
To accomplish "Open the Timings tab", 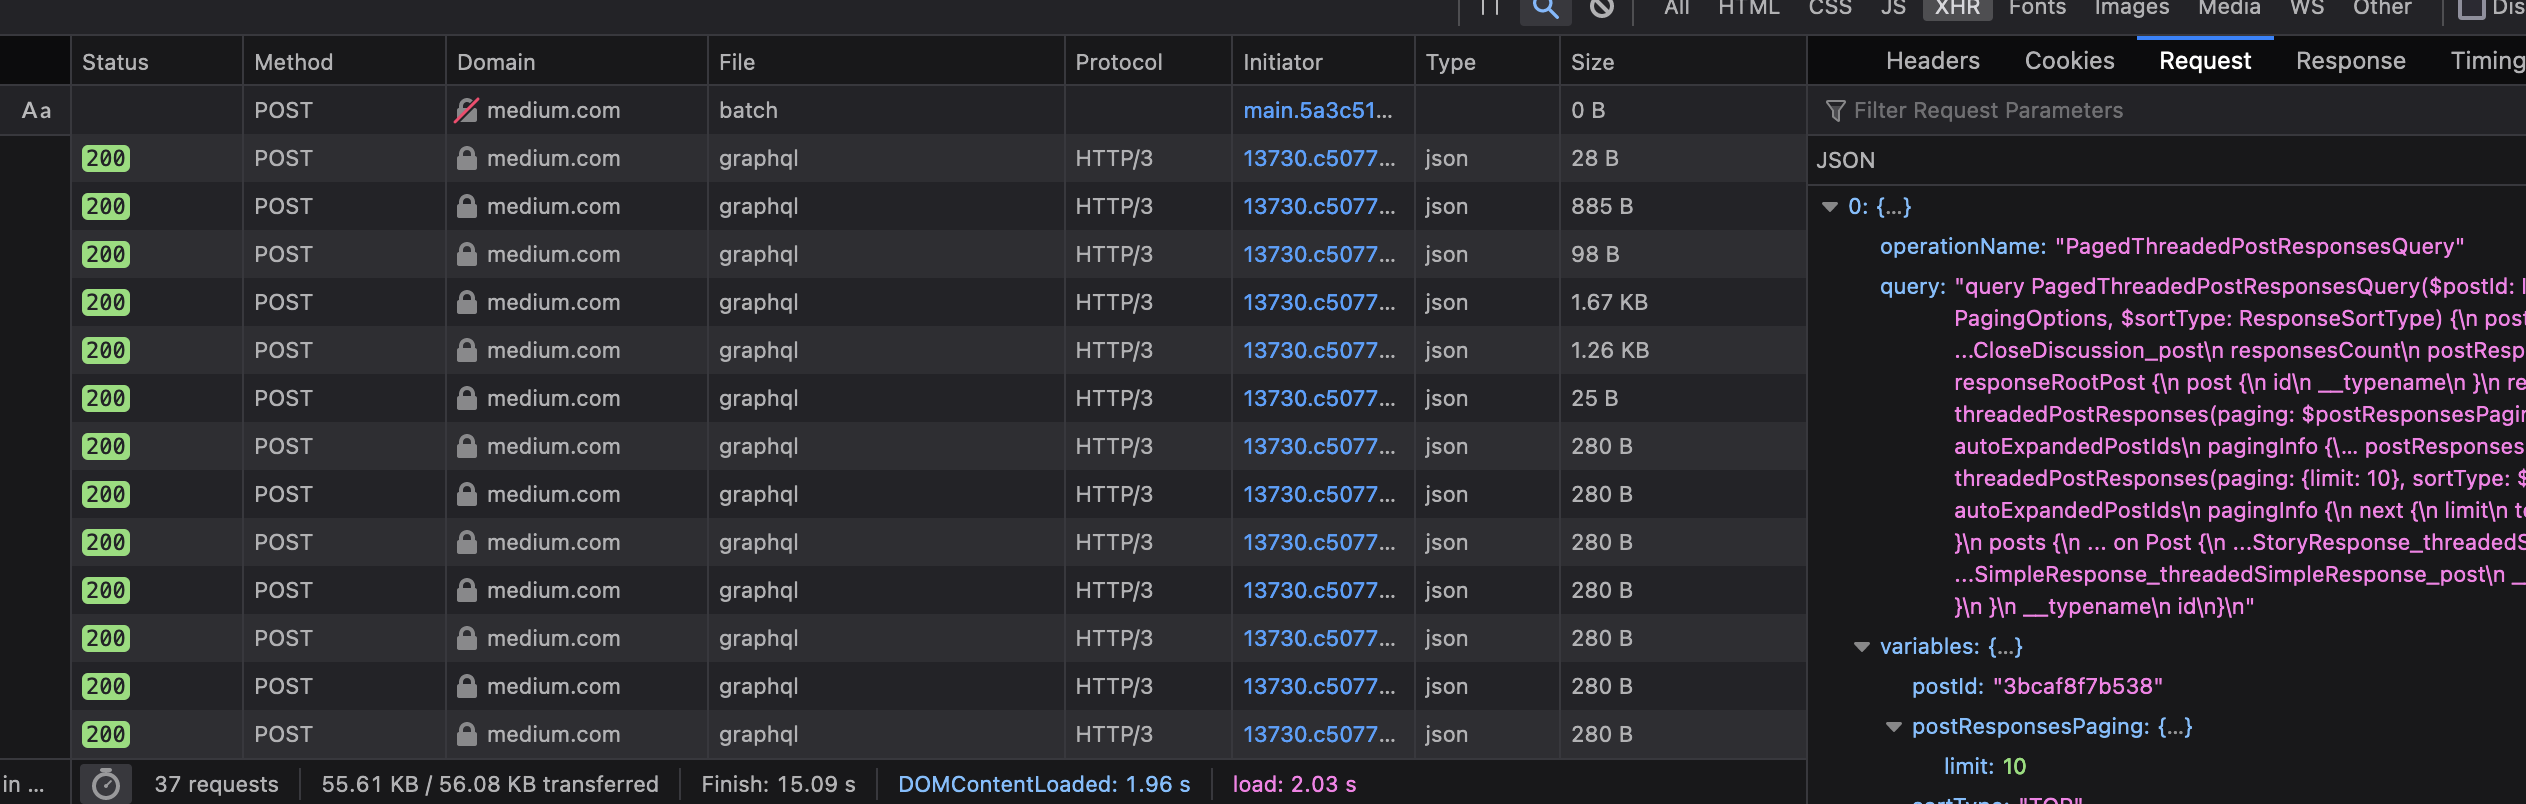I will (2486, 61).
